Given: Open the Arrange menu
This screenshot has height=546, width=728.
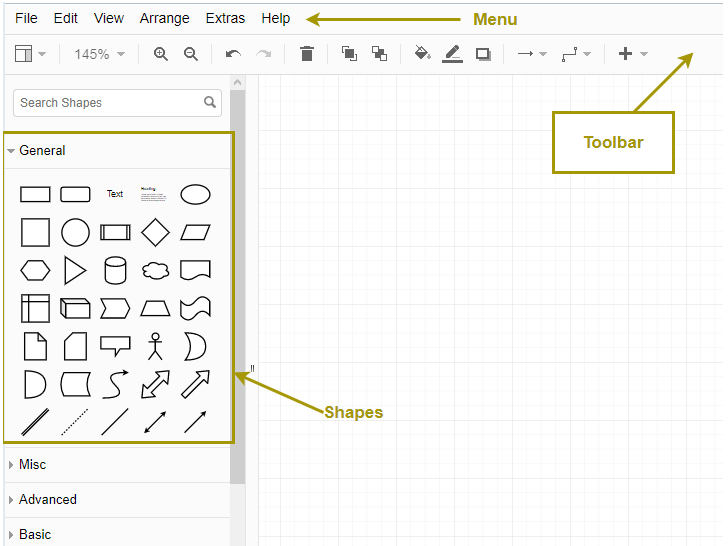Looking at the screenshot, I should click(x=164, y=18).
